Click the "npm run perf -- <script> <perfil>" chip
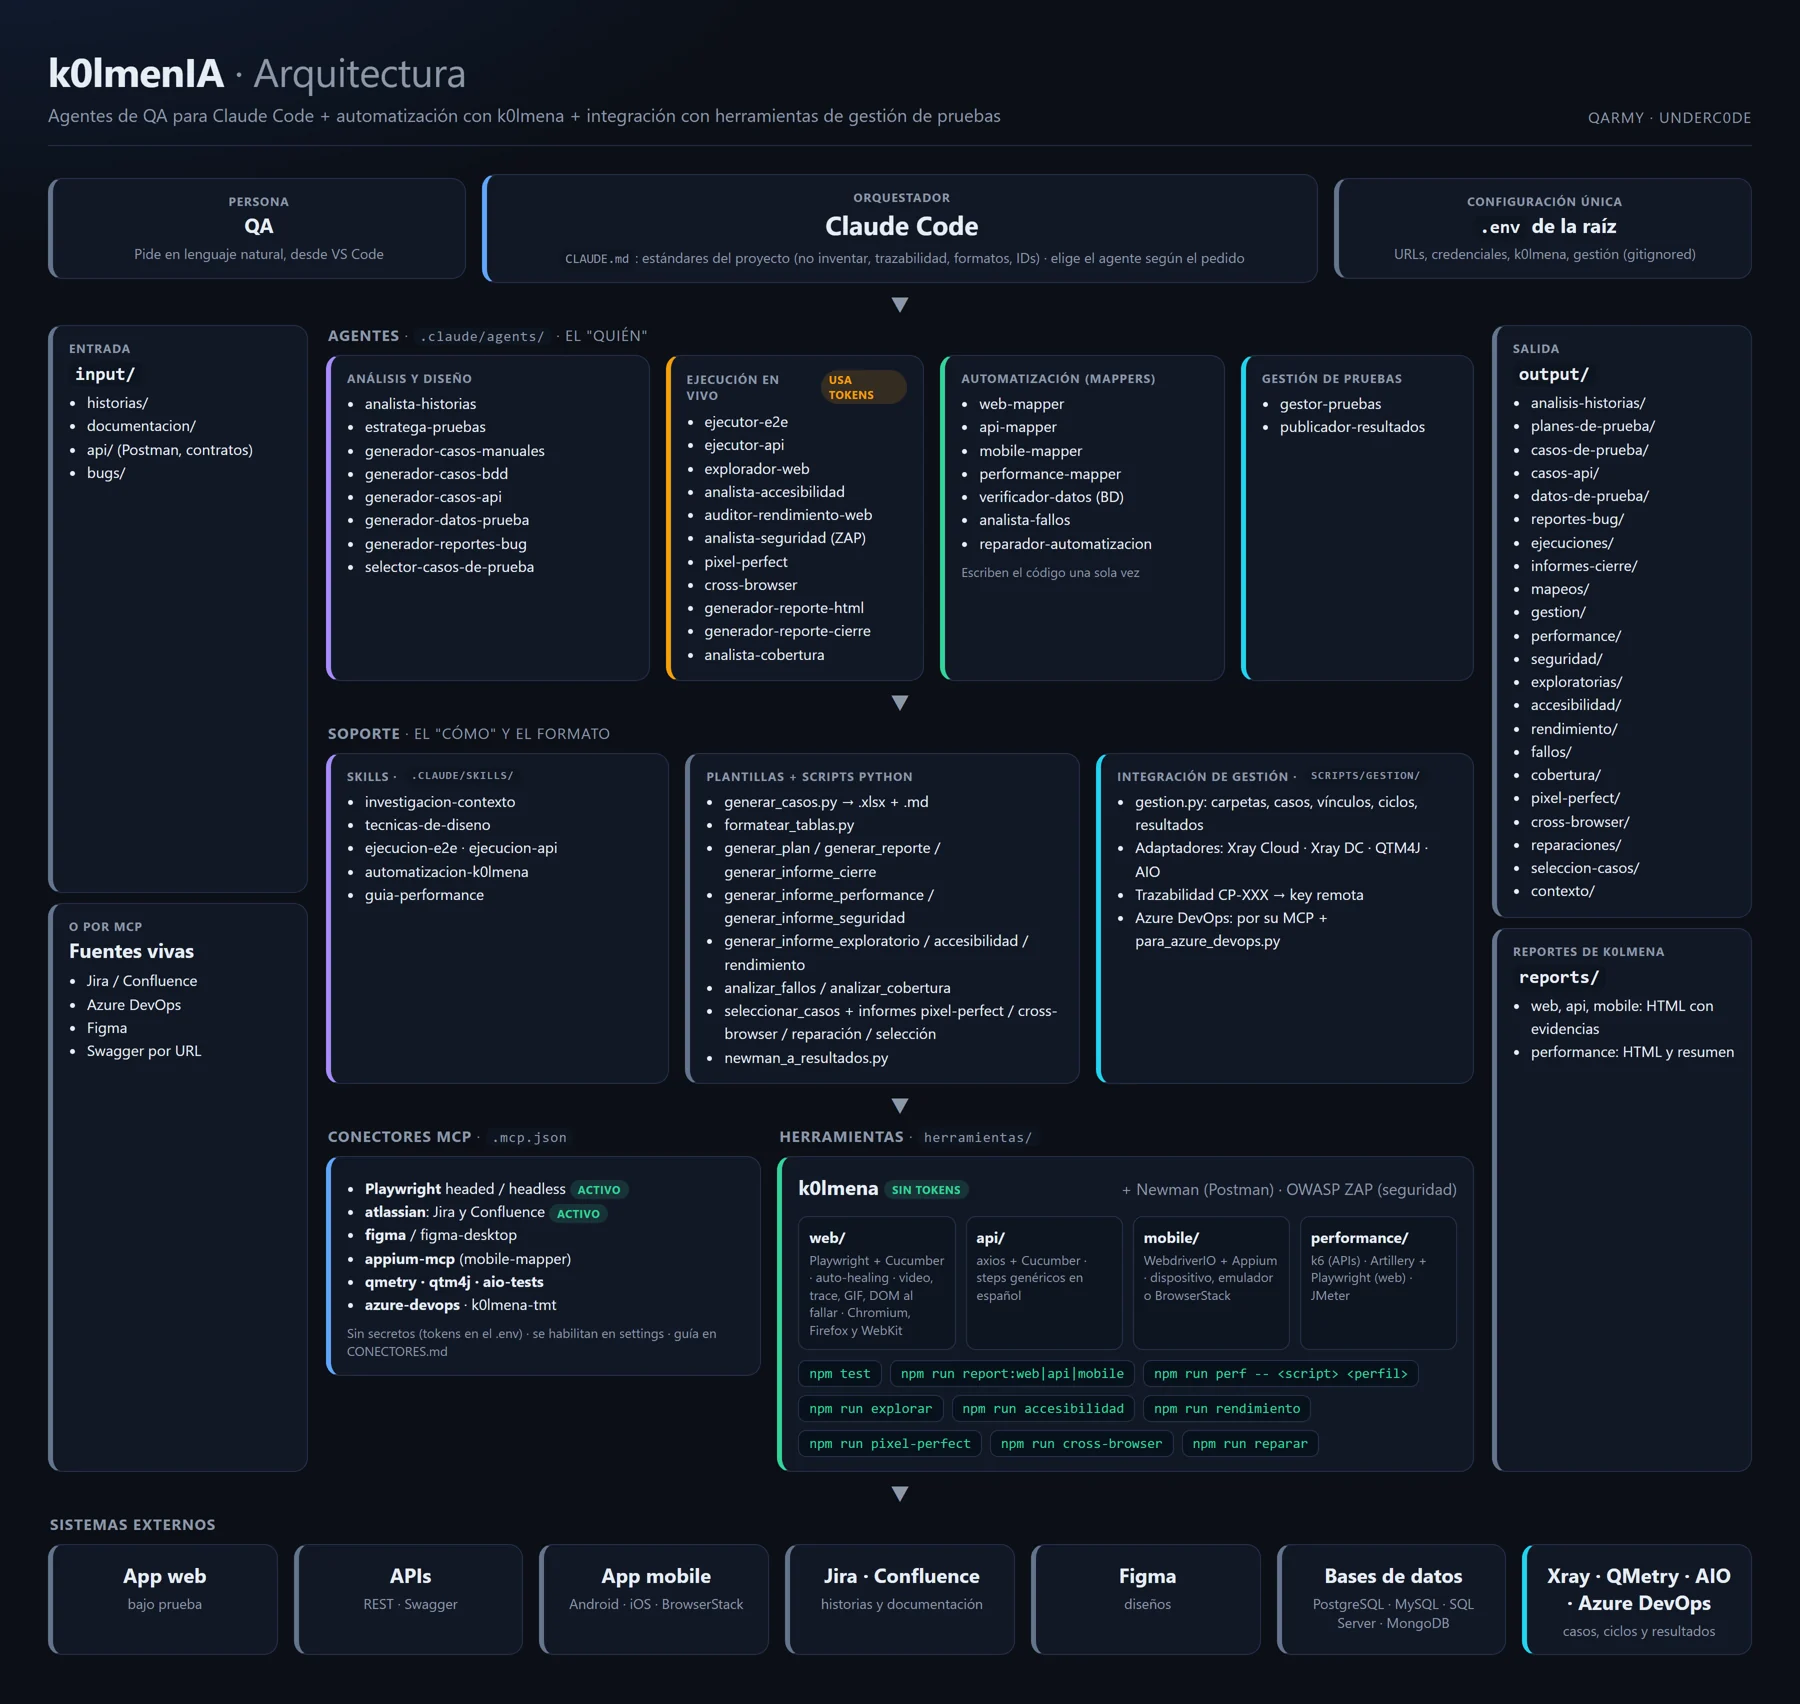1800x1704 pixels. (1280, 1374)
